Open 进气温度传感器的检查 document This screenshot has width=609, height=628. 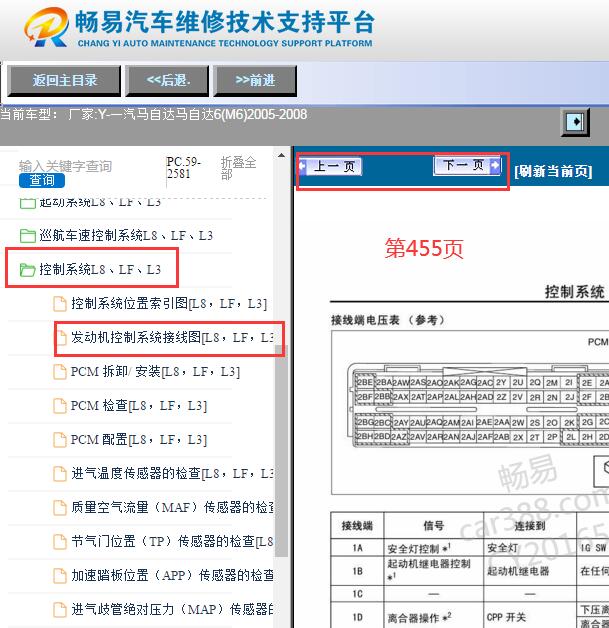[172, 474]
